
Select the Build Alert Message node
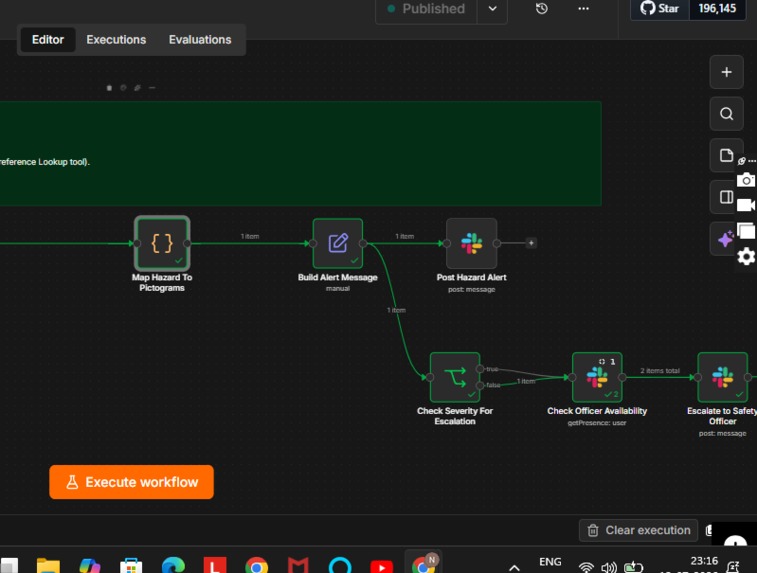click(337, 243)
